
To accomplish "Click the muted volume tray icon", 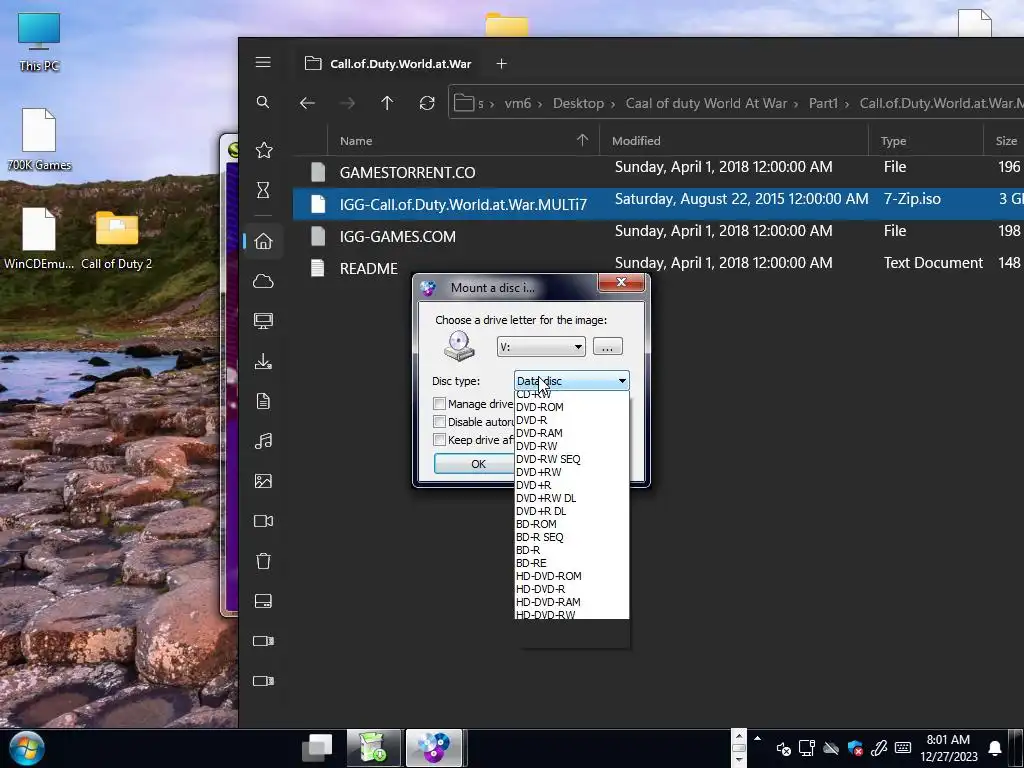I will (783, 748).
